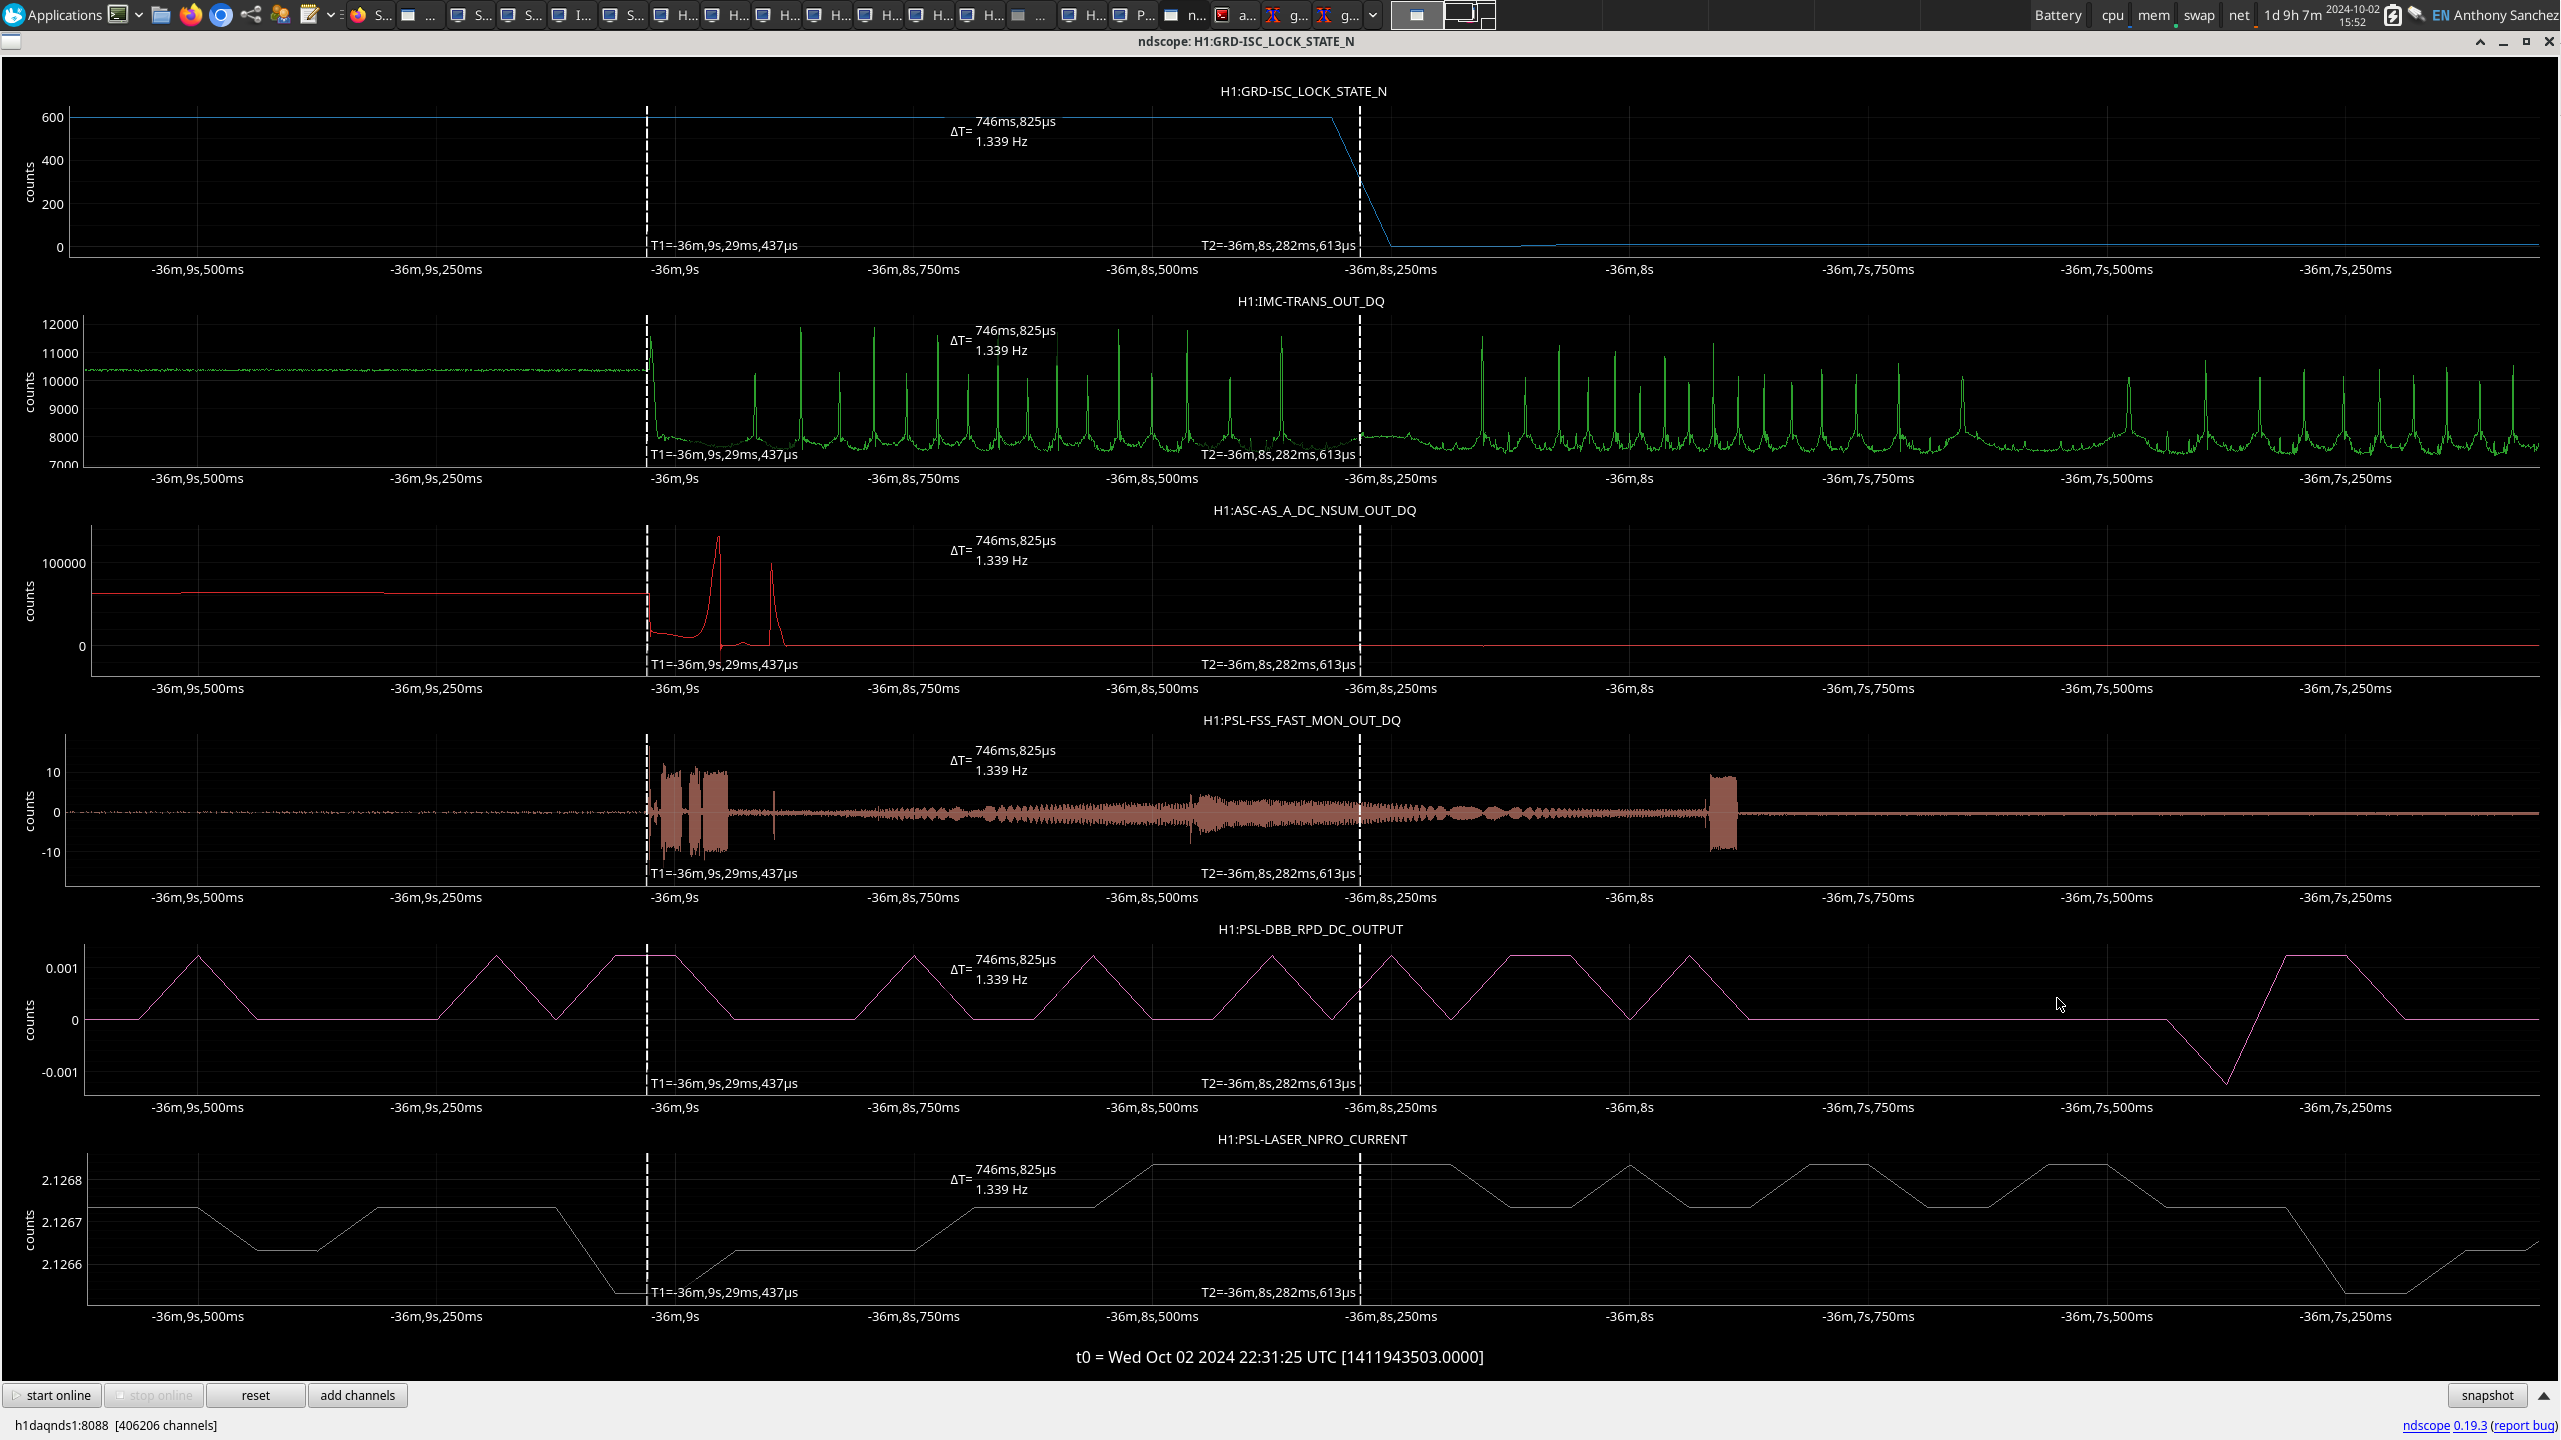Click the 'H1:PSL-DBB_RPD_DC_OUTPUT' plot title
This screenshot has height=1440, width=2561.
pos(1310,929)
